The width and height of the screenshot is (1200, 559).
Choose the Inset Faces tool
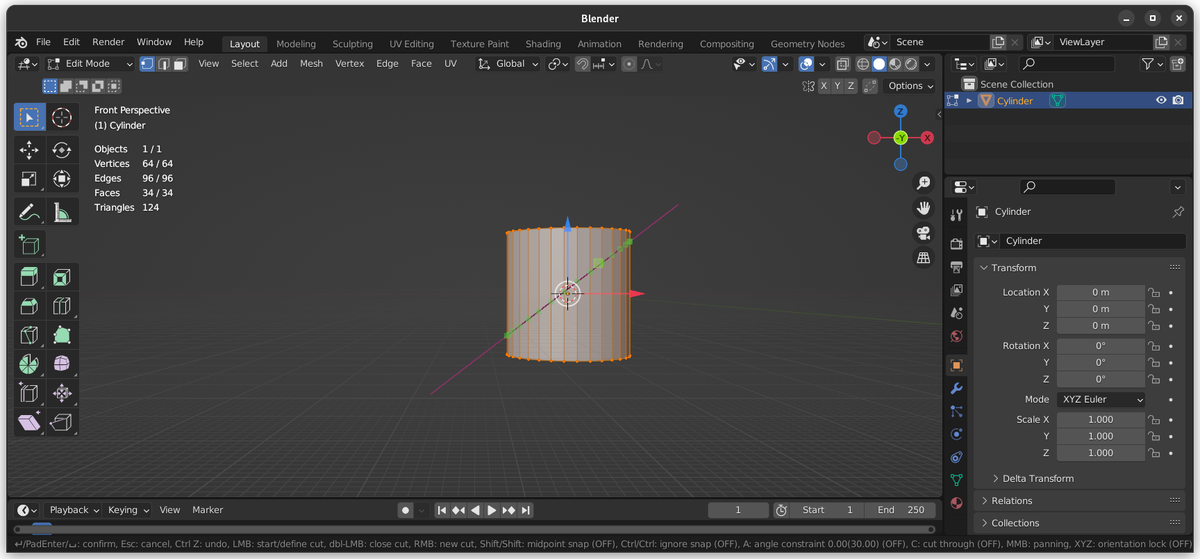[62, 277]
